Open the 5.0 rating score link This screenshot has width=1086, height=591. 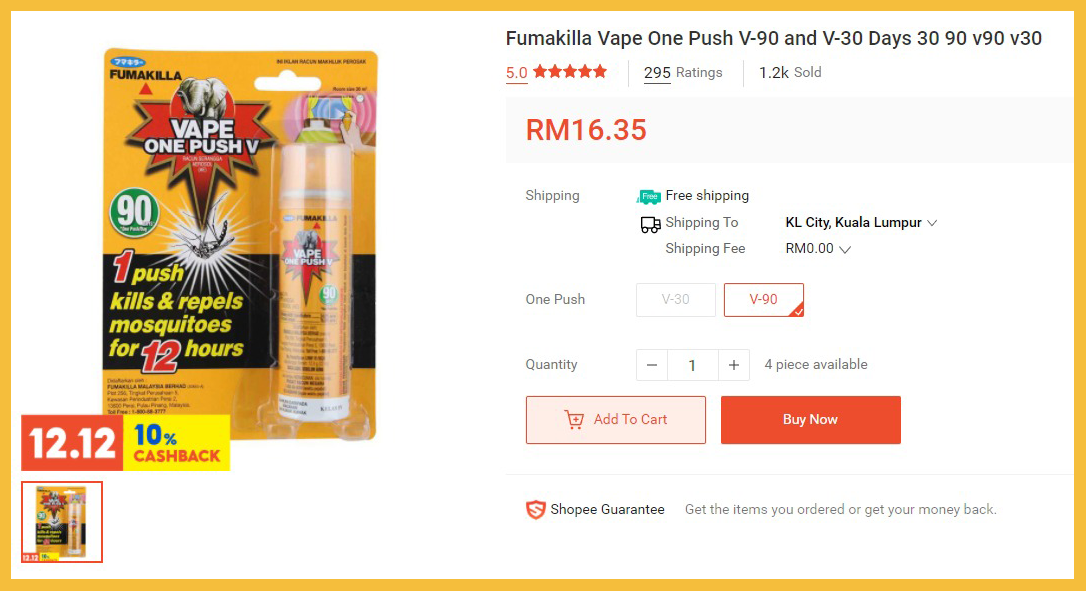coord(517,73)
